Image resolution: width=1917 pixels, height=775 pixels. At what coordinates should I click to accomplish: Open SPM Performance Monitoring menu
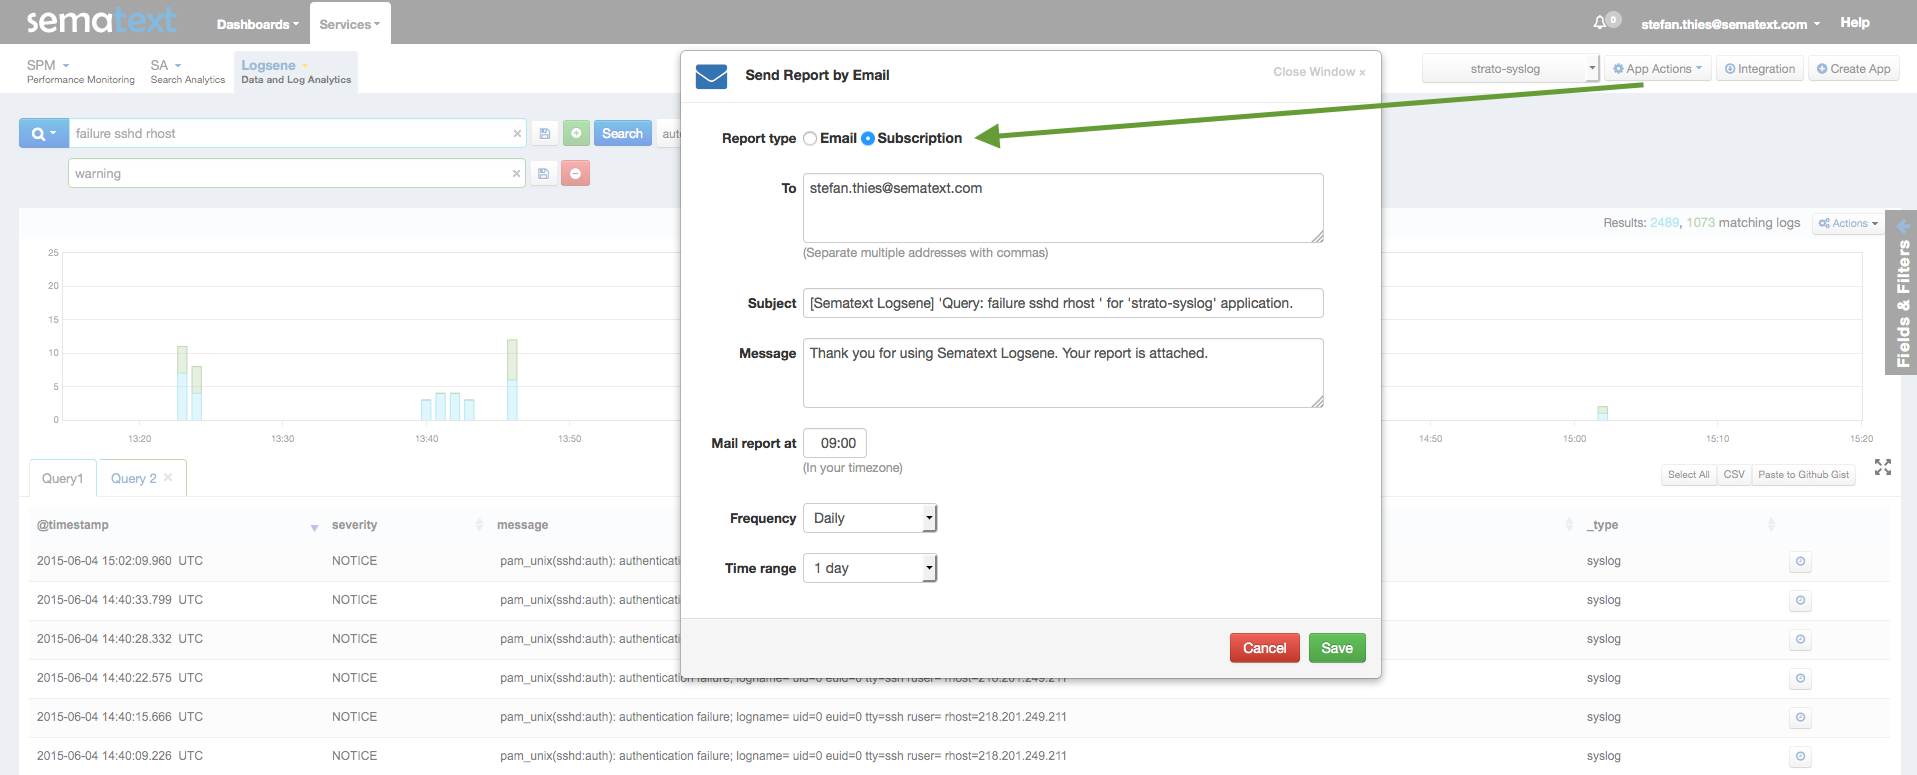[x=80, y=72]
